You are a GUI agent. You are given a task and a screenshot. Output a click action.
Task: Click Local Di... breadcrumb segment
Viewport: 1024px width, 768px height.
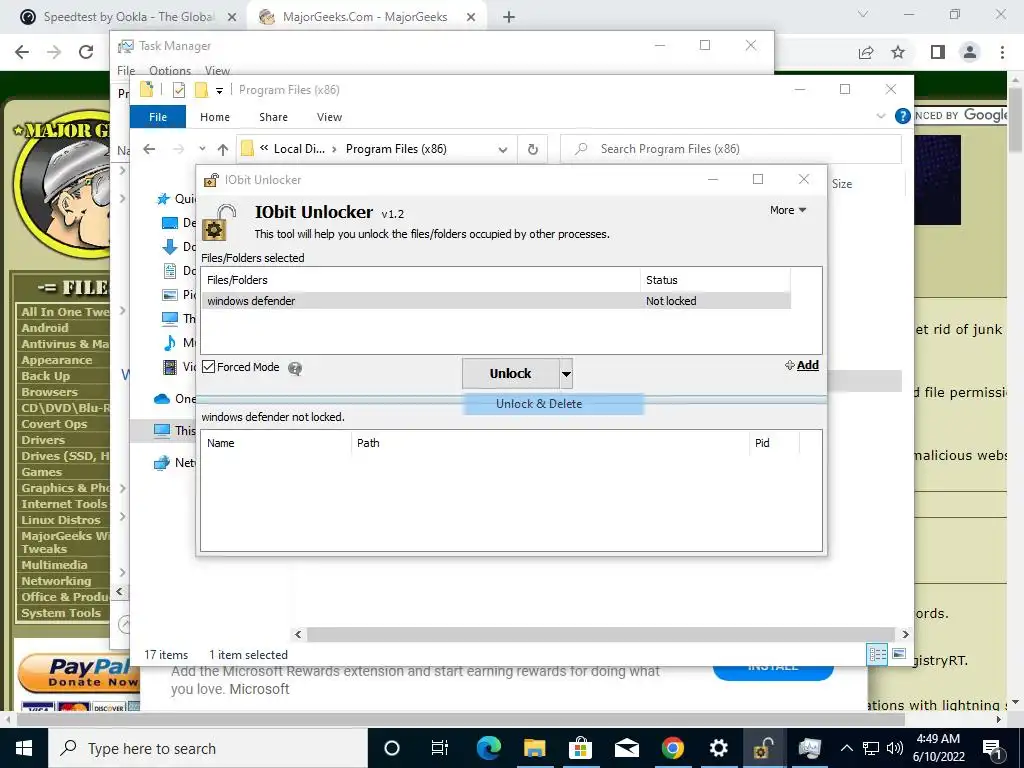[x=298, y=149]
